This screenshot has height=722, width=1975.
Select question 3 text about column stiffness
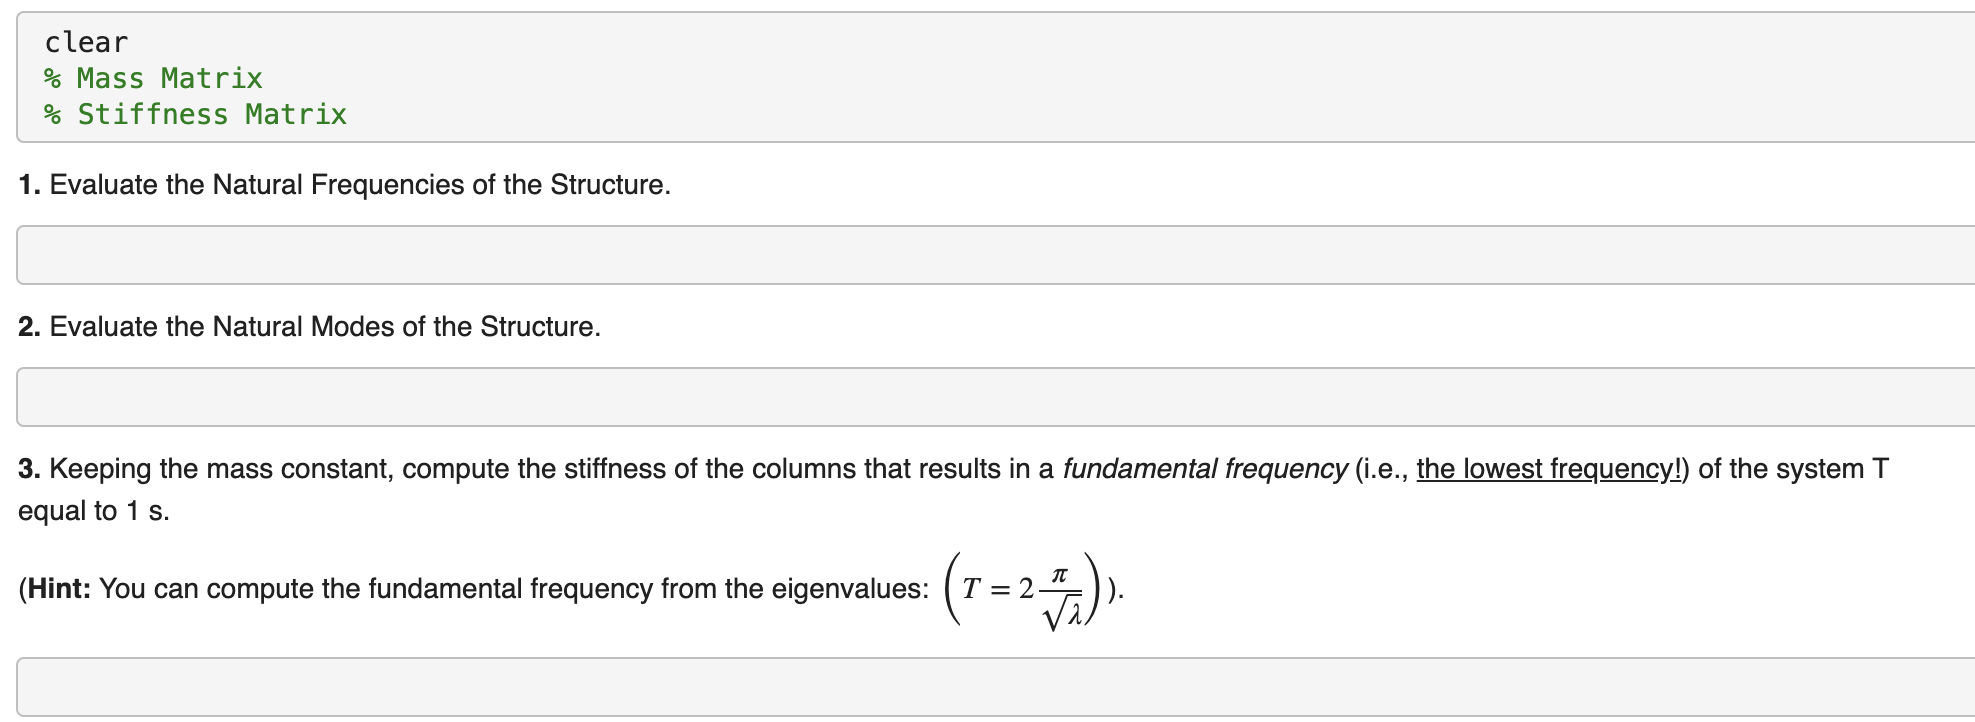pos(600,468)
